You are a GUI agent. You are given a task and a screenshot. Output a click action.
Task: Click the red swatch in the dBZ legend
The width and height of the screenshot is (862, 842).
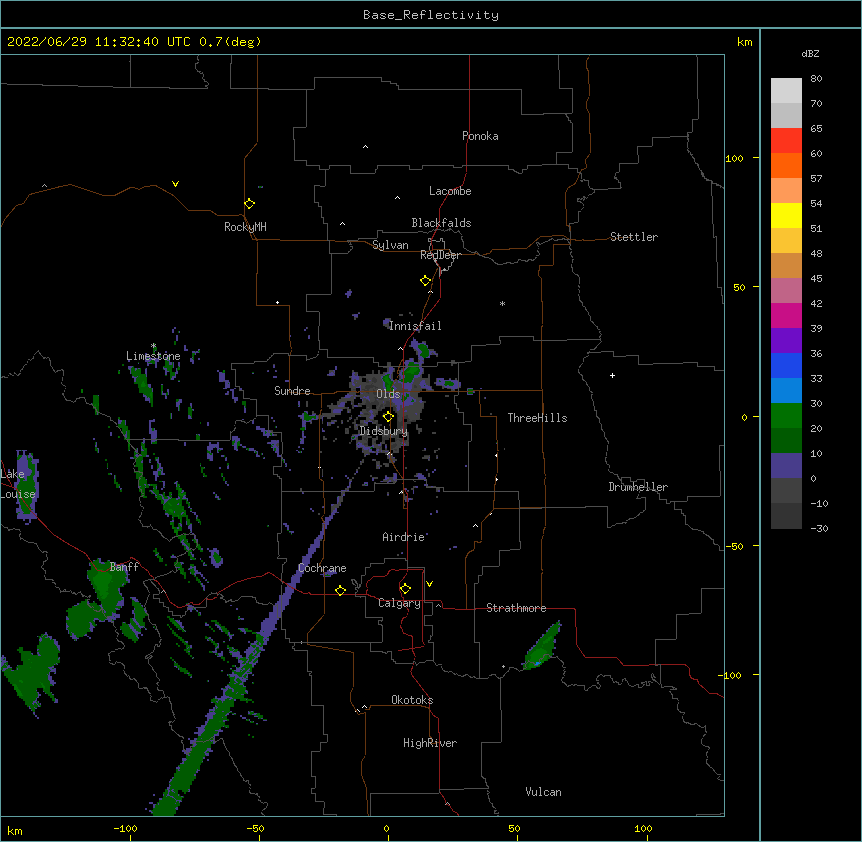pyautogui.click(x=786, y=141)
